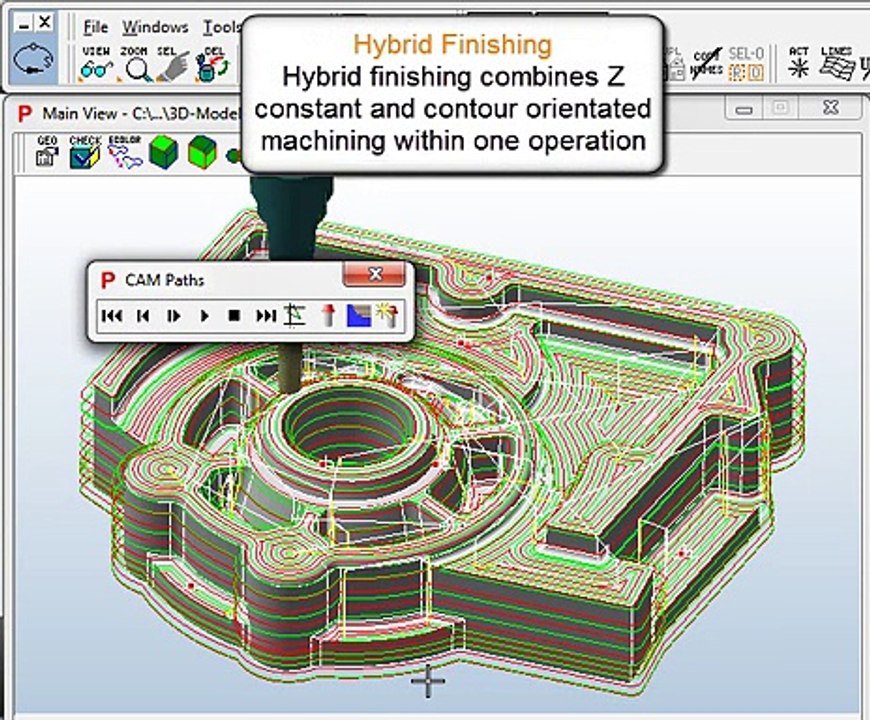Click the CHECK checkmark icon

pyautogui.click(x=85, y=151)
